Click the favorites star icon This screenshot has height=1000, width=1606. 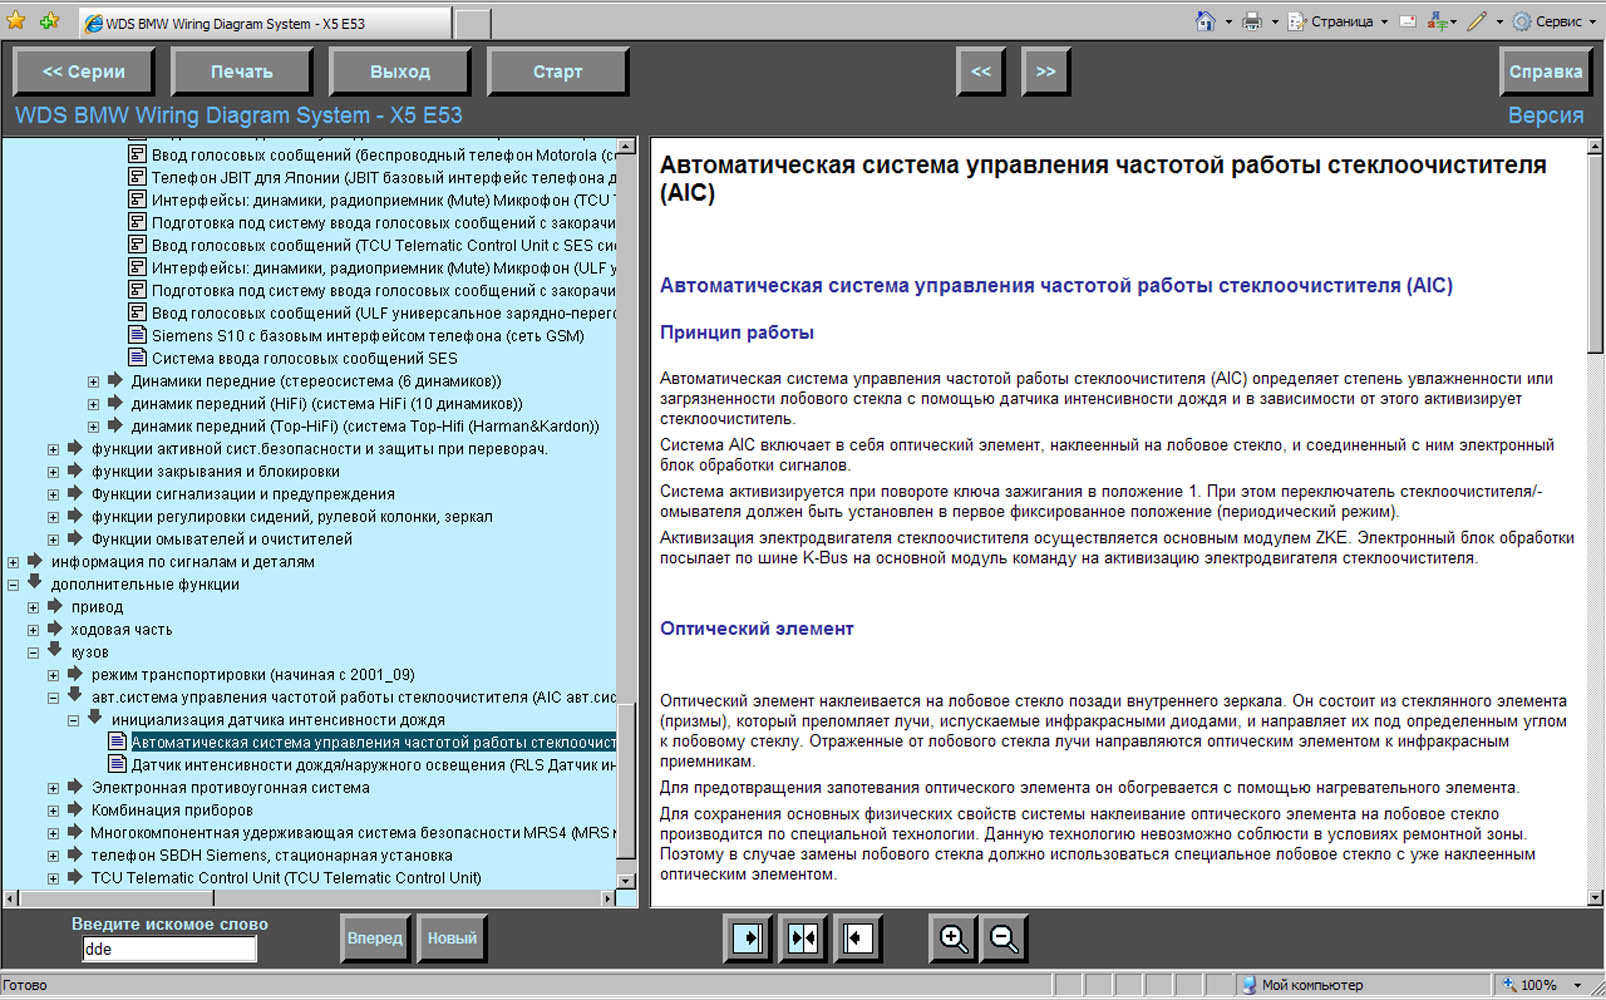(x=16, y=21)
